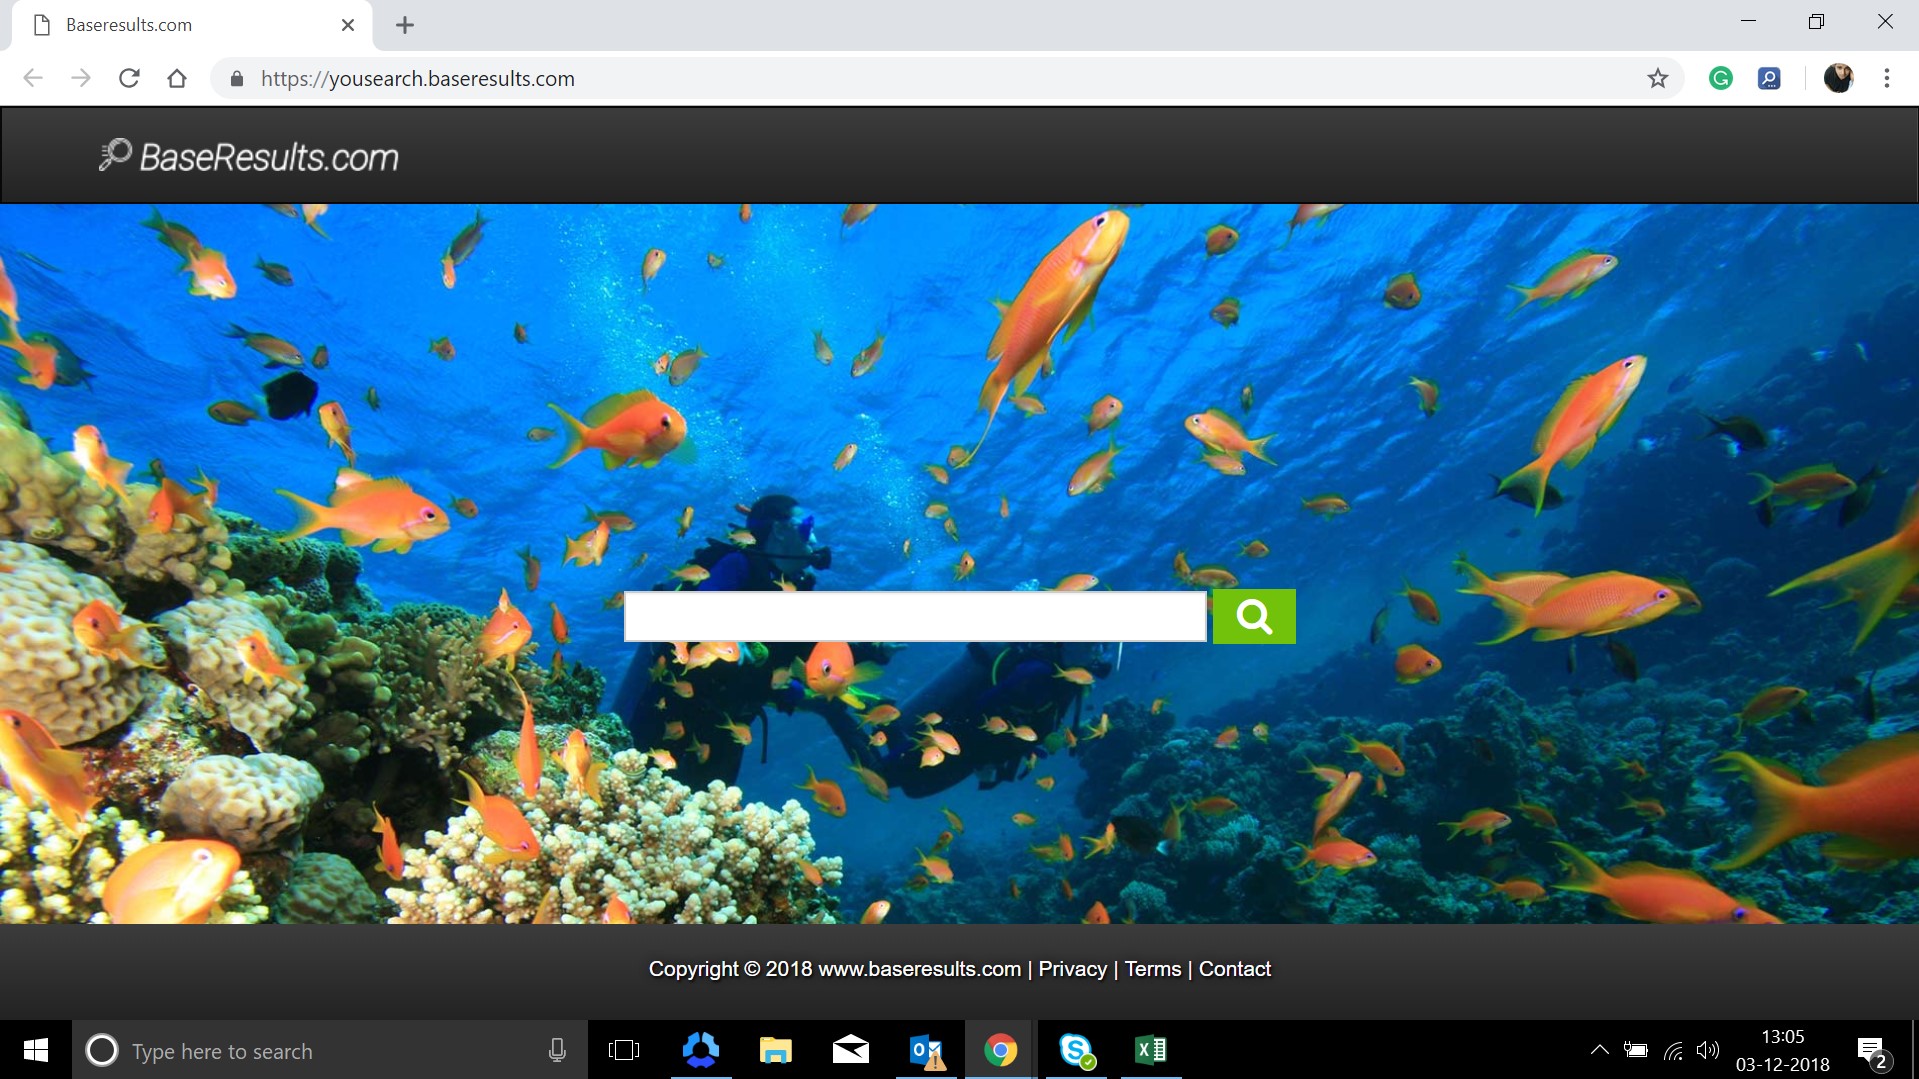
Task: Reload the page
Action: click(129, 78)
